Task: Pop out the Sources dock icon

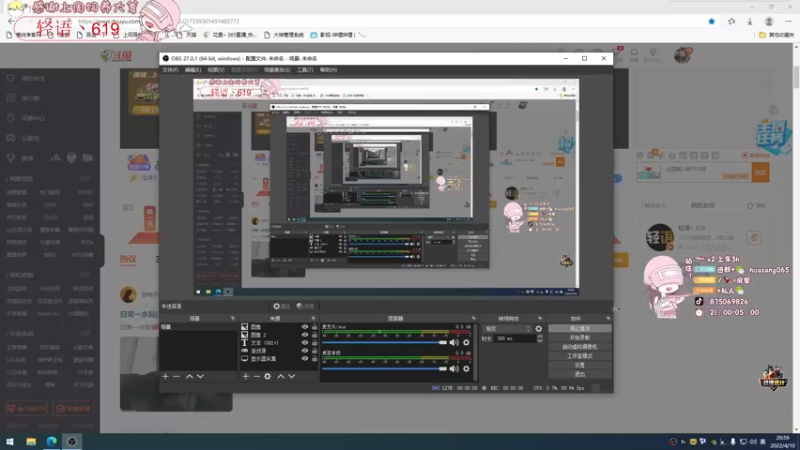Action: [313, 318]
